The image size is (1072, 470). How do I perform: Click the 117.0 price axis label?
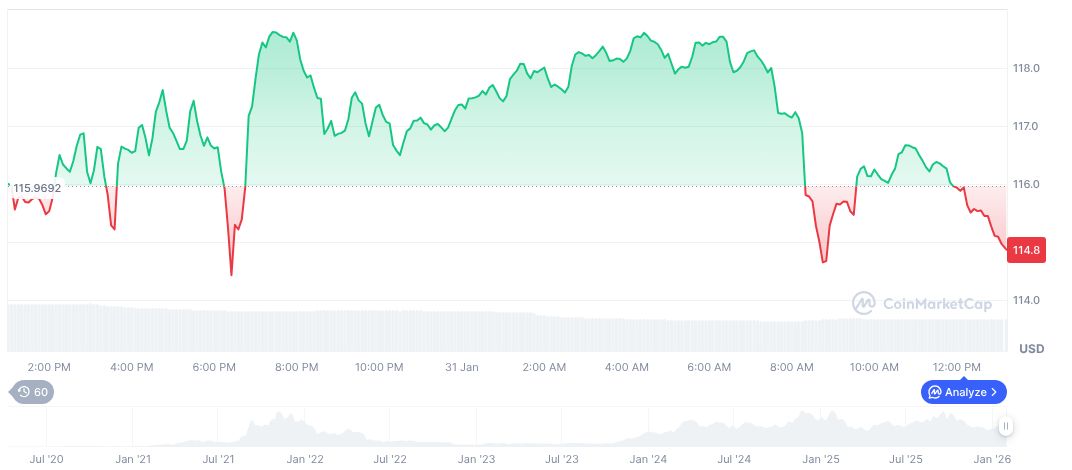click(1027, 127)
